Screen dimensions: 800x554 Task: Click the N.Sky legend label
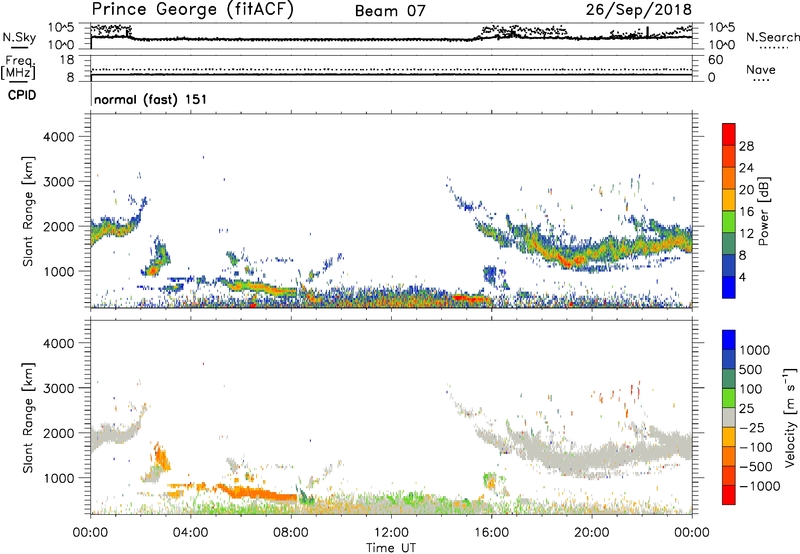tap(19, 37)
